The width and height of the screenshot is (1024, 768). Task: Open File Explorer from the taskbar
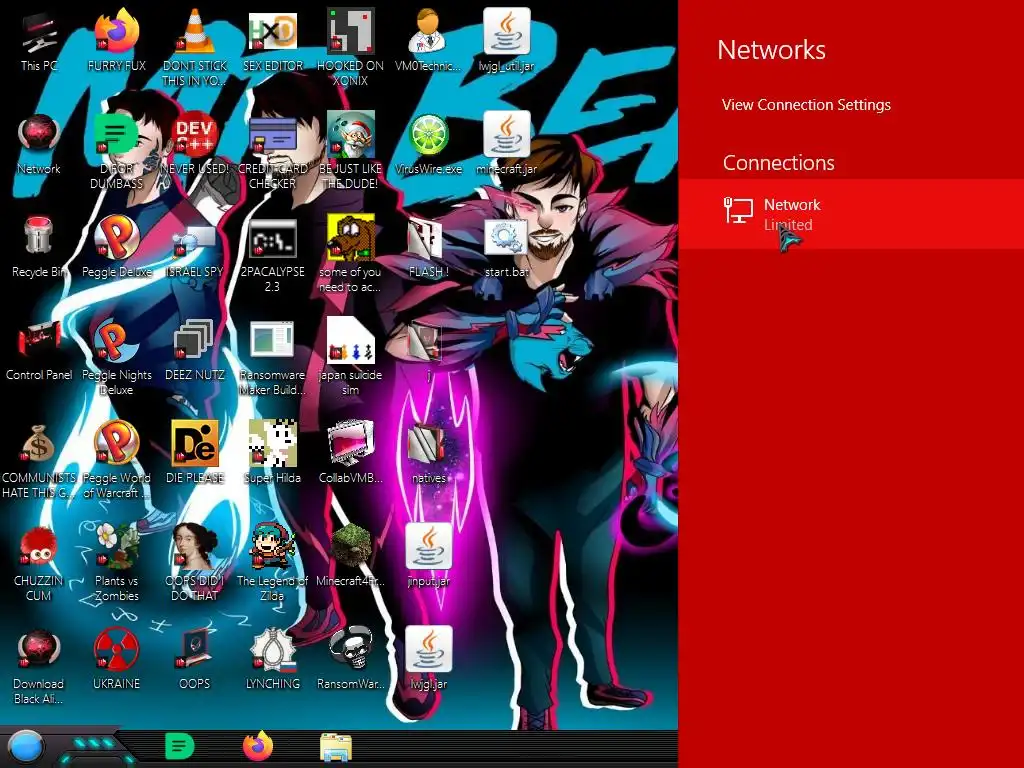point(336,748)
